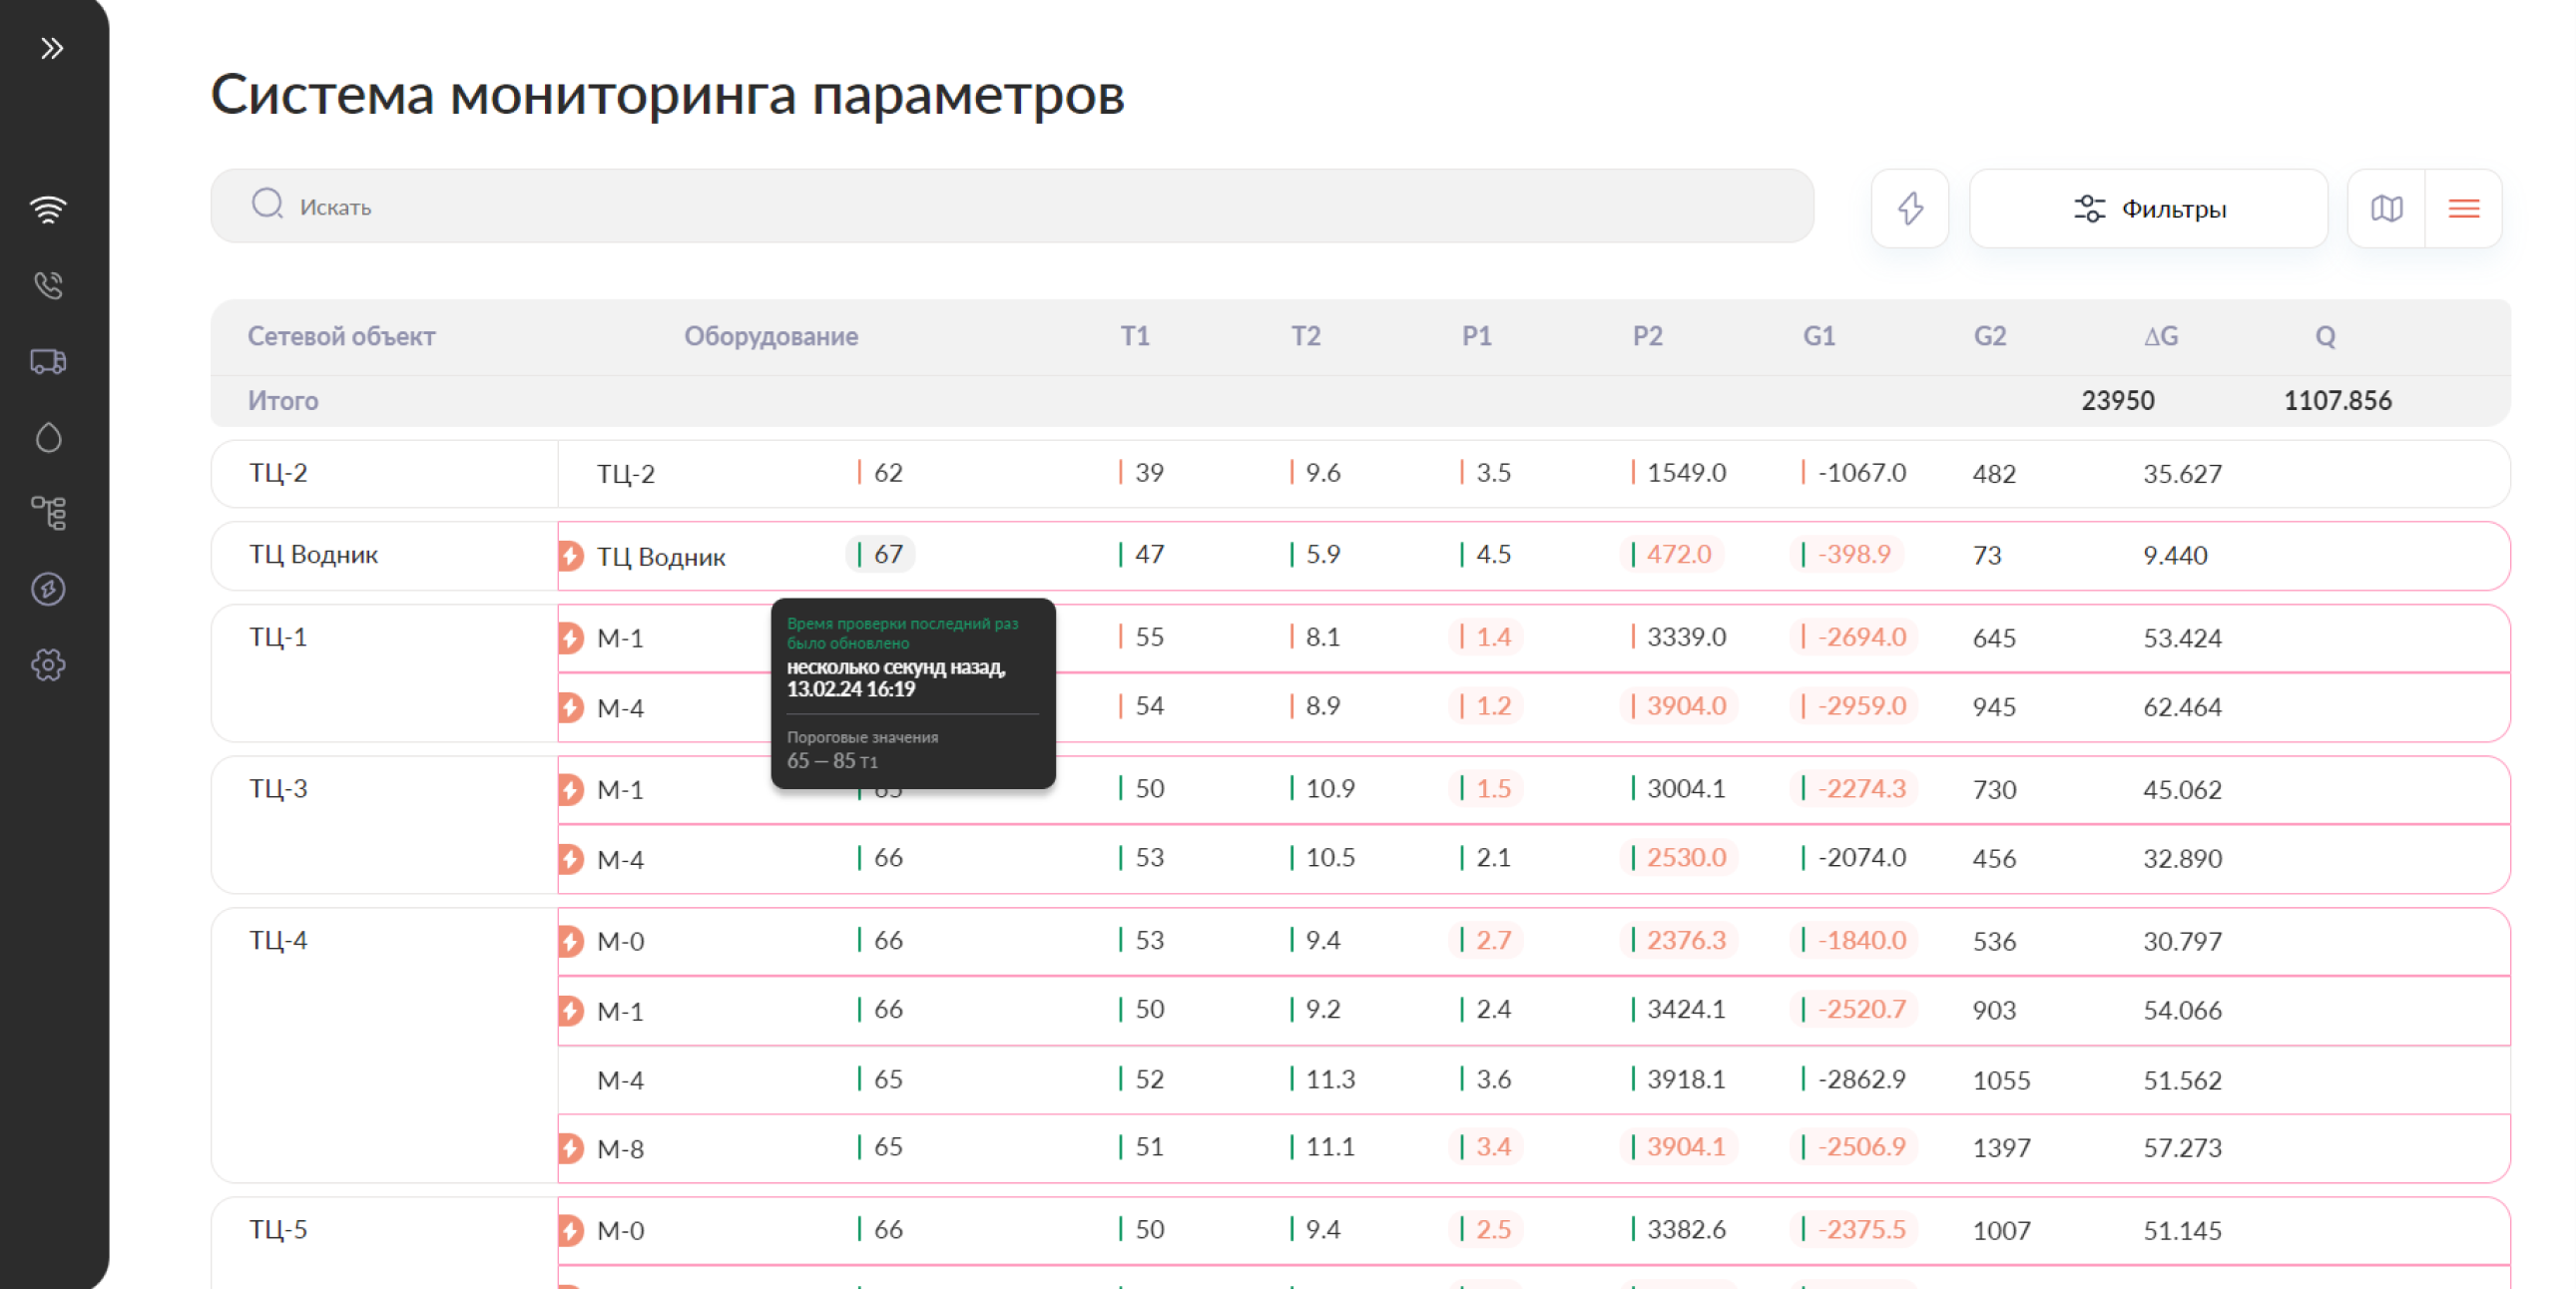Sort by Оборудование column header
Viewport: 2576px width, 1289px height.
click(x=770, y=336)
